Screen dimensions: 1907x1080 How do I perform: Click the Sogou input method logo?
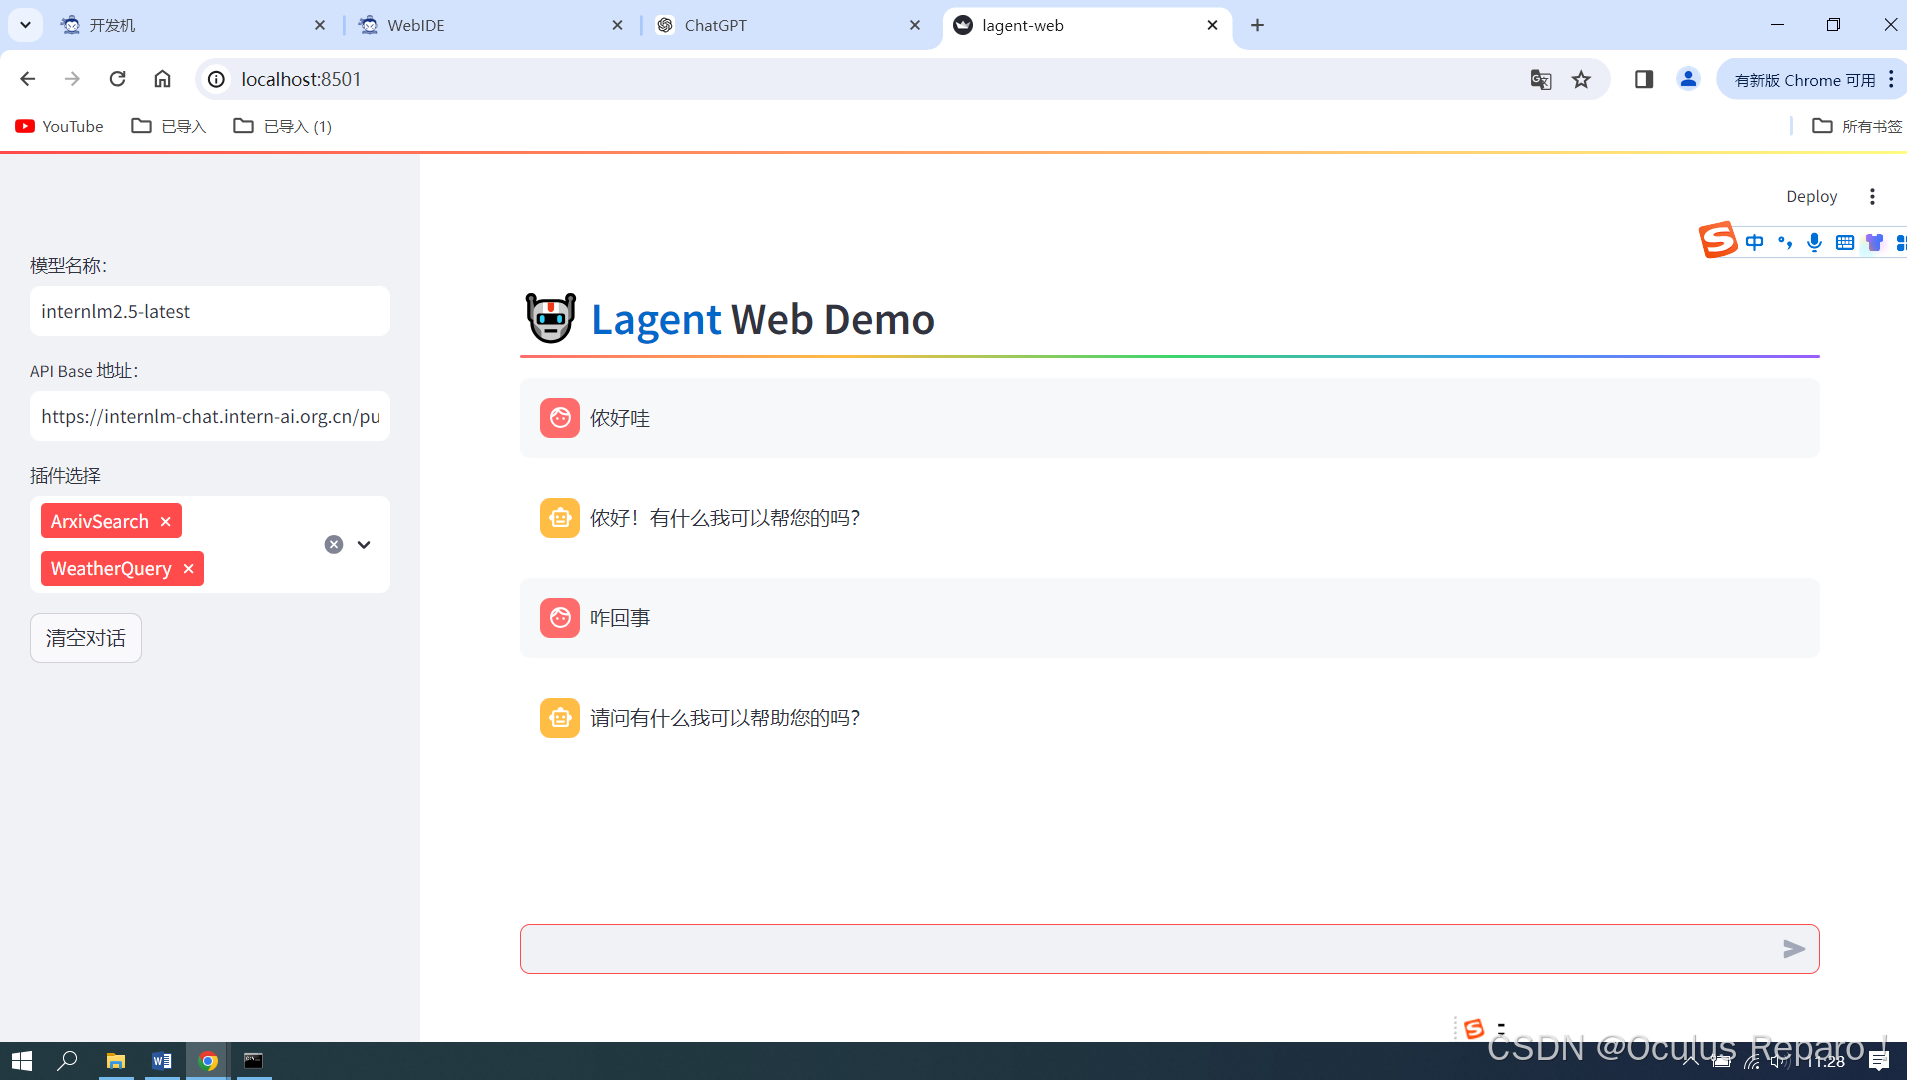pos(1717,240)
